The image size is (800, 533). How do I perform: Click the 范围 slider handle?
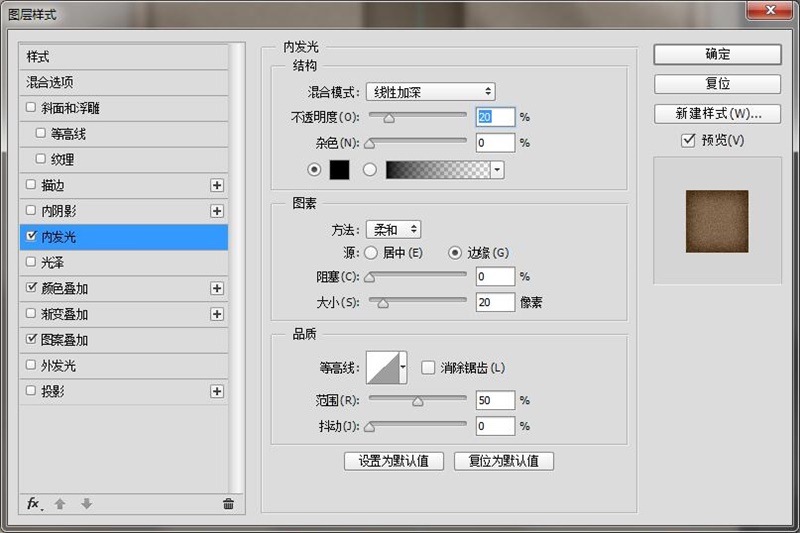coord(418,402)
